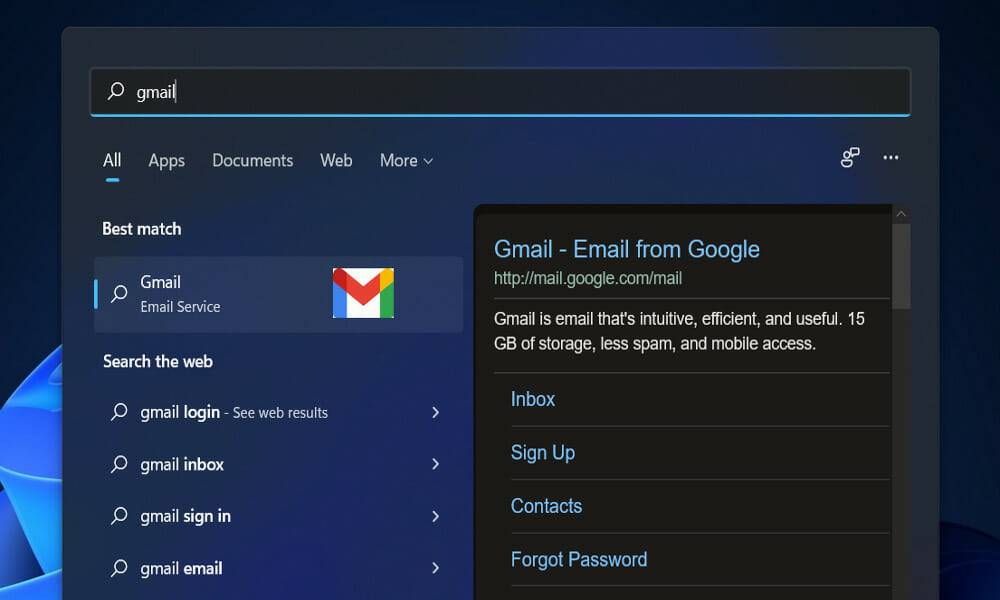Open the mail.google.com/mail URL
Screen dimensions: 1000x600
(x=588, y=278)
